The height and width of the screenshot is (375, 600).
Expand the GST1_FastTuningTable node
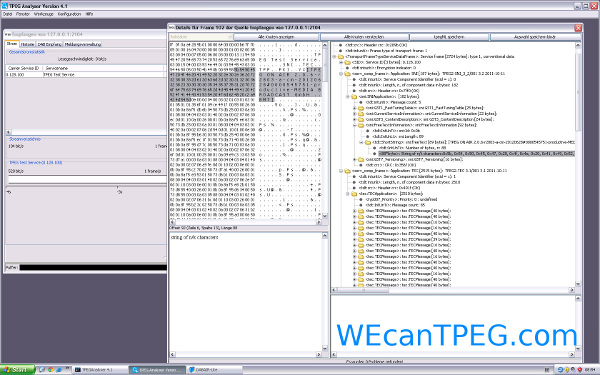(355, 108)
